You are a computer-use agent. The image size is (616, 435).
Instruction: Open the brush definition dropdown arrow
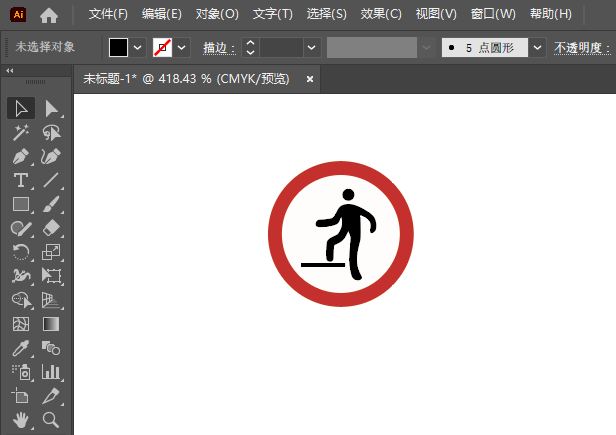[x=537, y=48]
